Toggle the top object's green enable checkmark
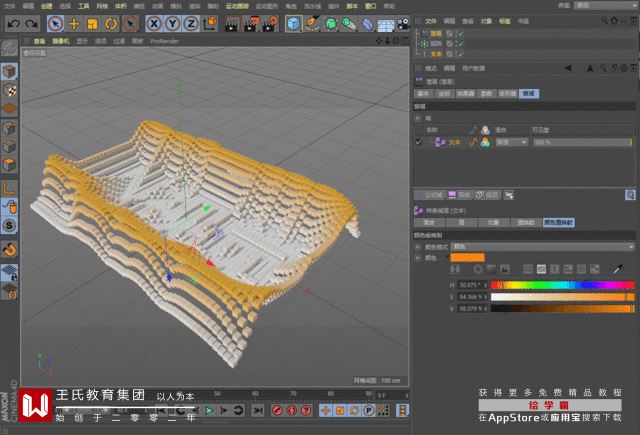Viewport: 640px width, 435px height. [x=460, y=33]
